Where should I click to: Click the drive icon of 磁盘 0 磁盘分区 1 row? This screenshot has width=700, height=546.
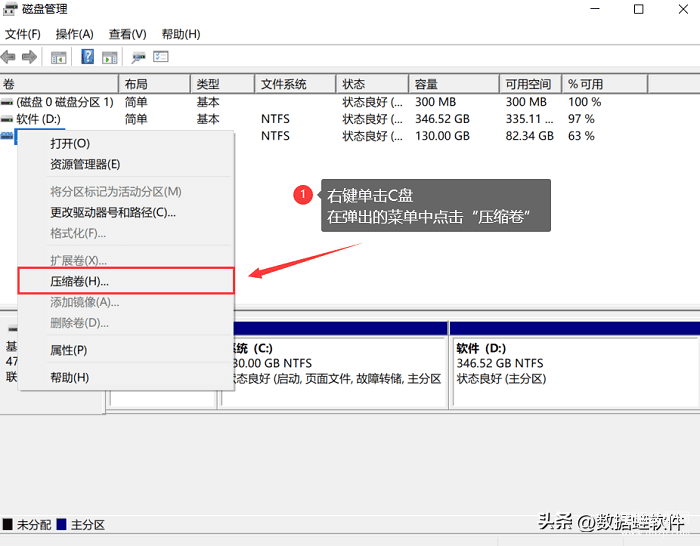tap(7, 102)
